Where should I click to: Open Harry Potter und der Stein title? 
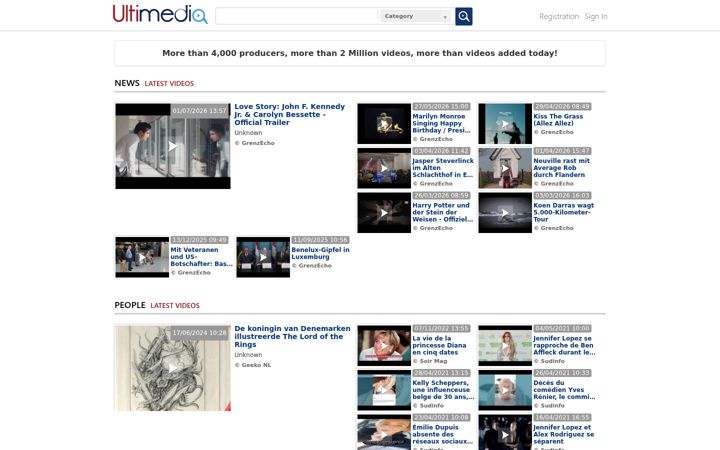[x=442, y=212]
